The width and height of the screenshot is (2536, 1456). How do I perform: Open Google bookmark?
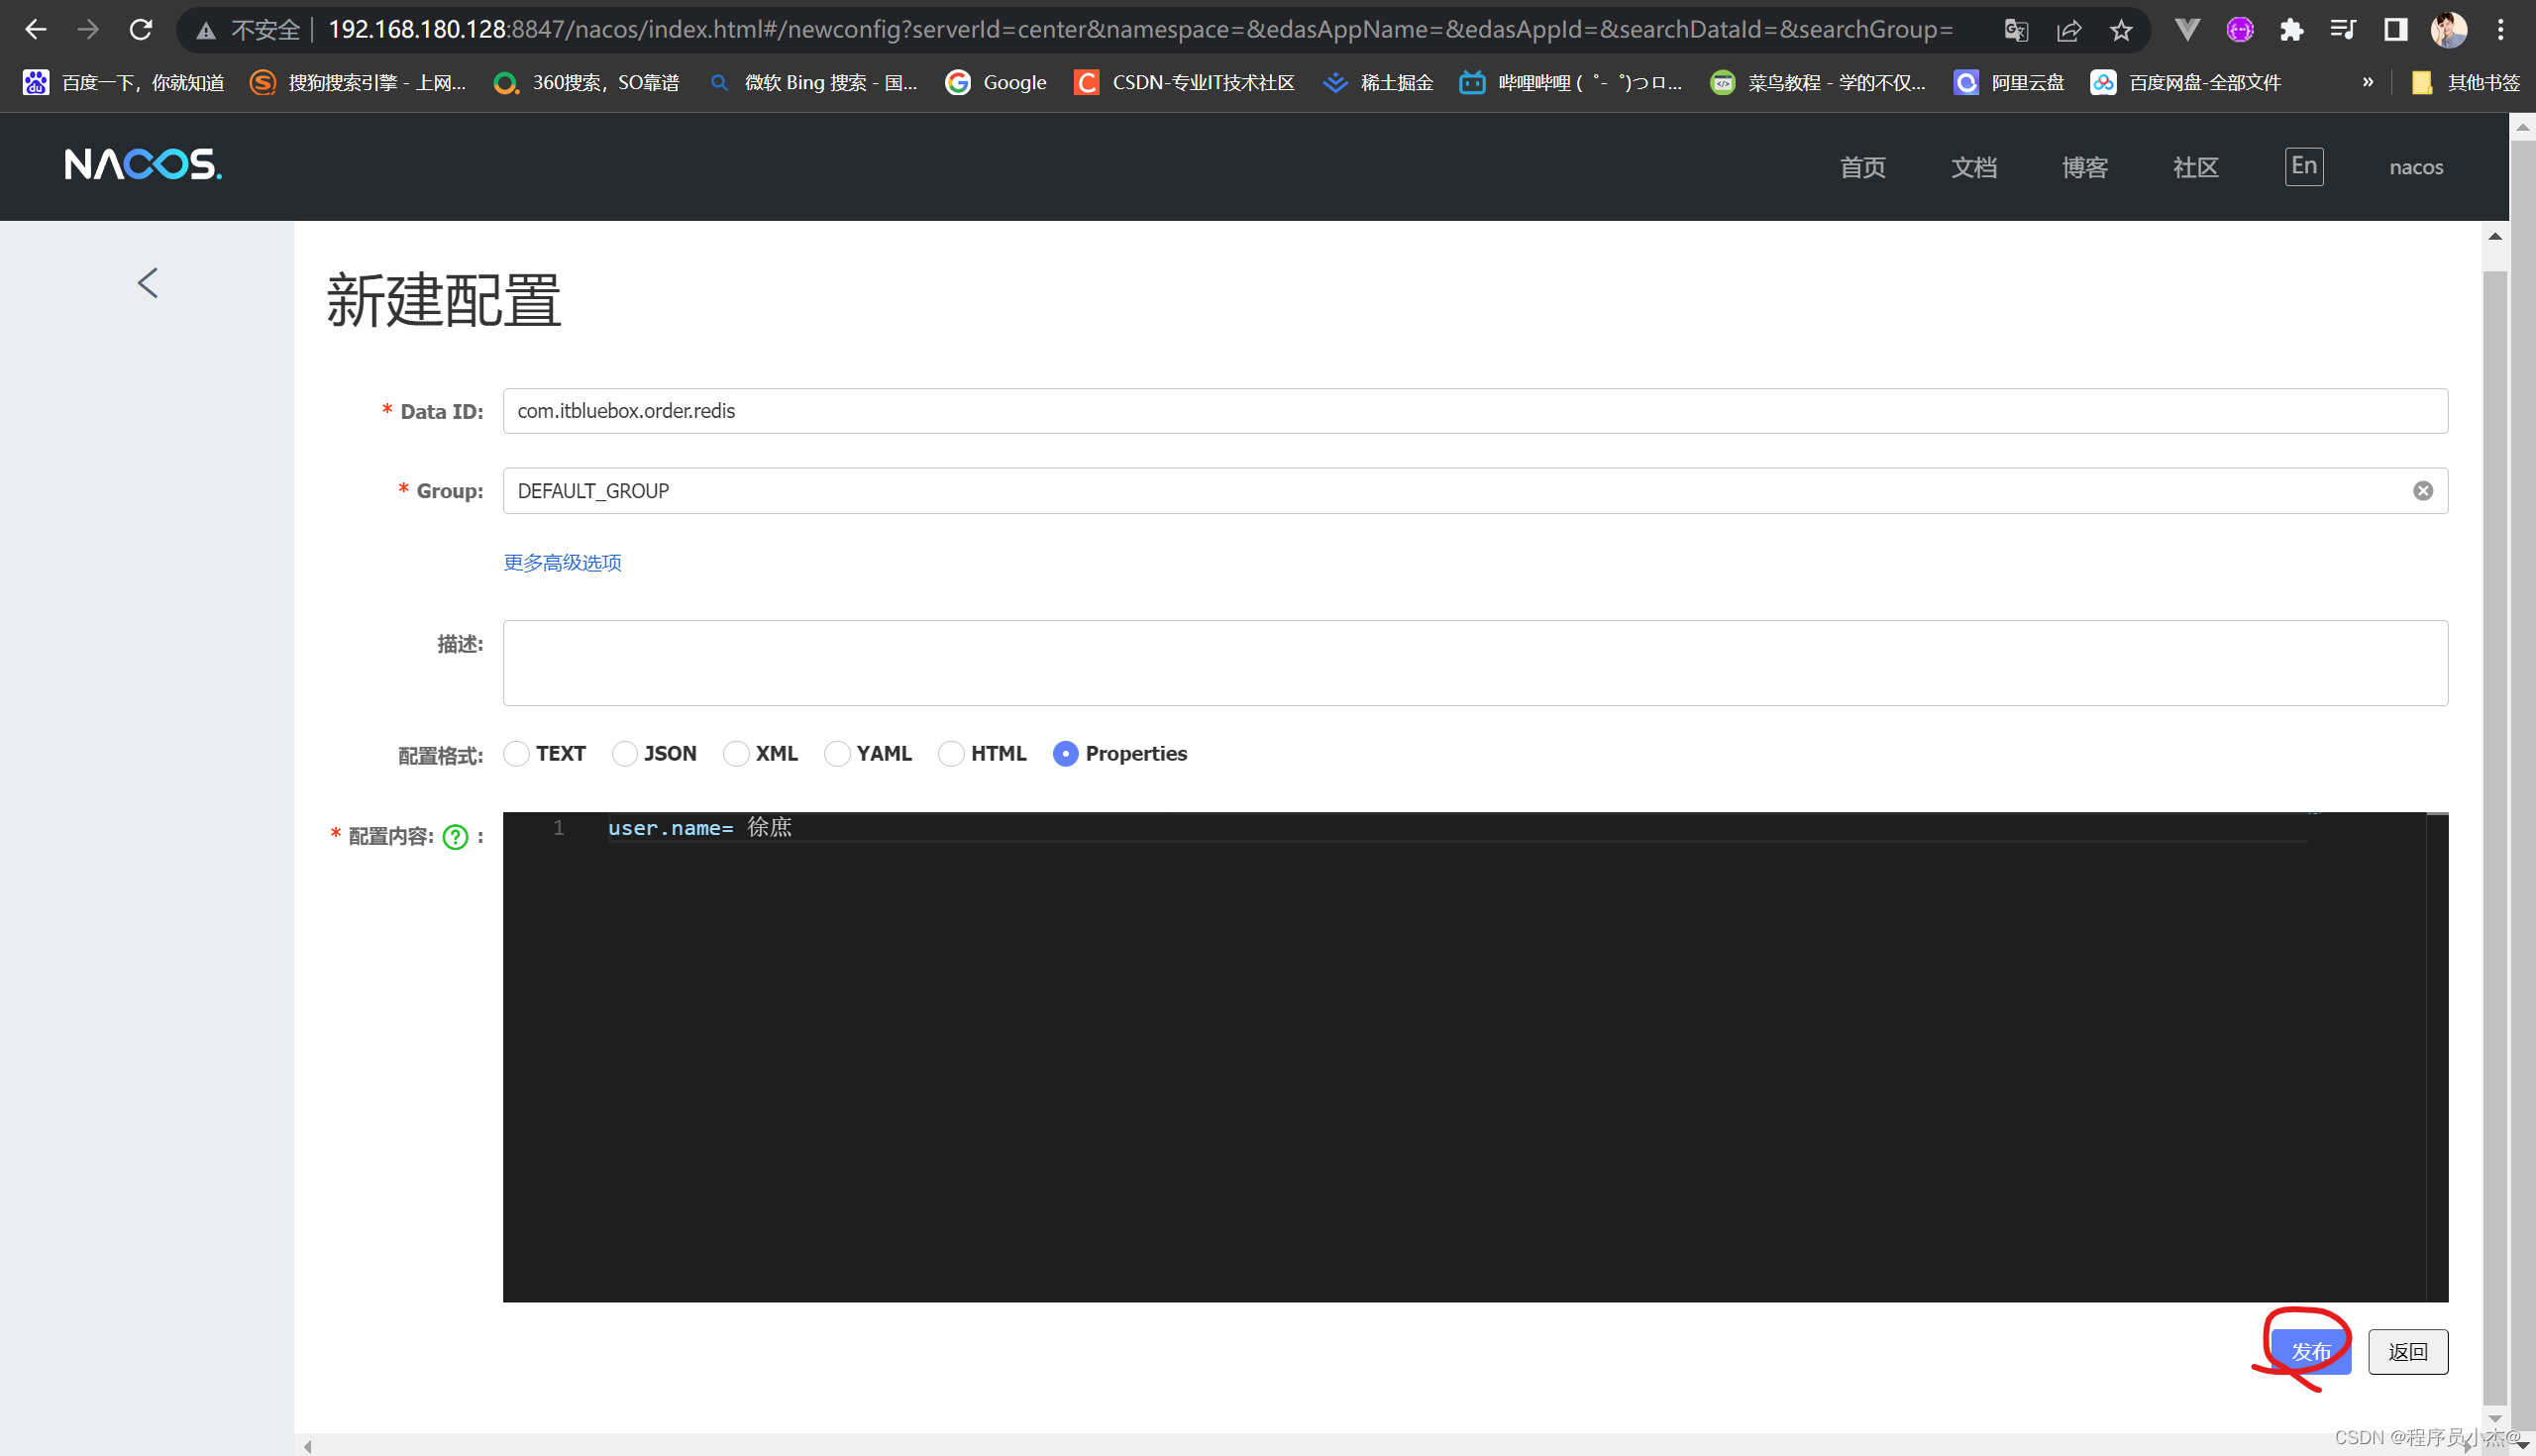(x=996, y=82)
